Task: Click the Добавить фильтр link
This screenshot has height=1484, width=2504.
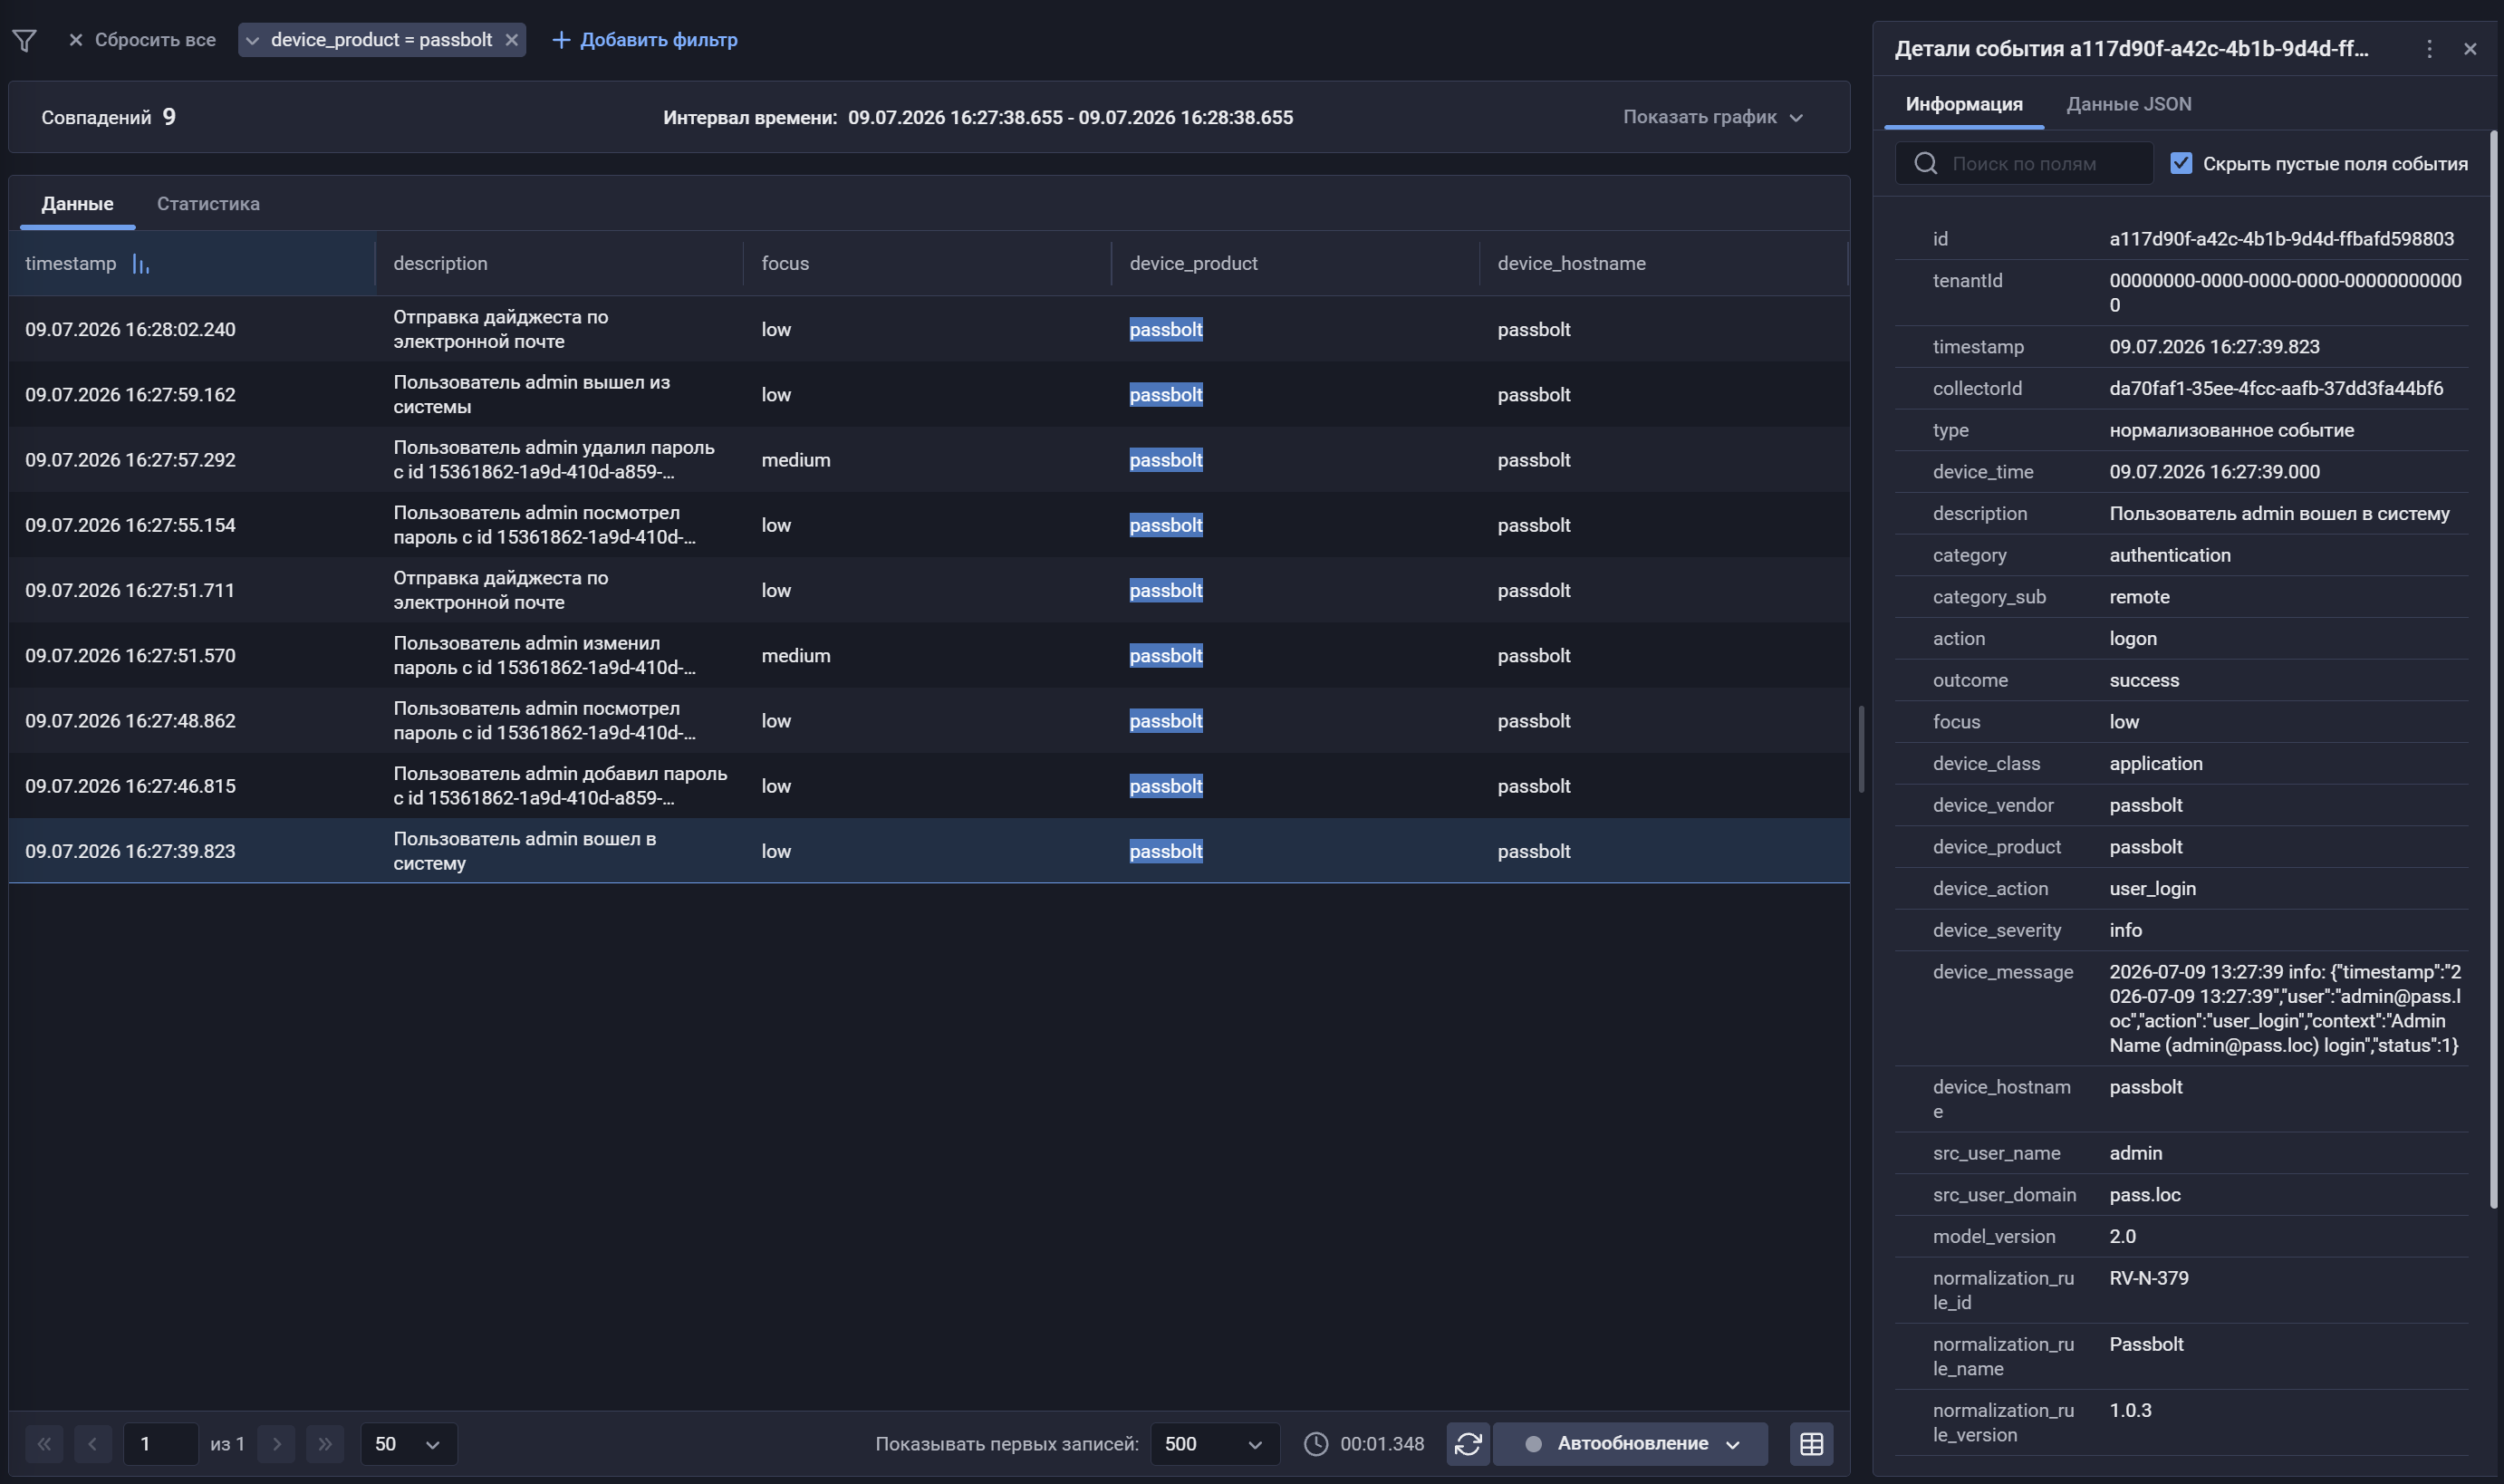Action: point(645,40)
